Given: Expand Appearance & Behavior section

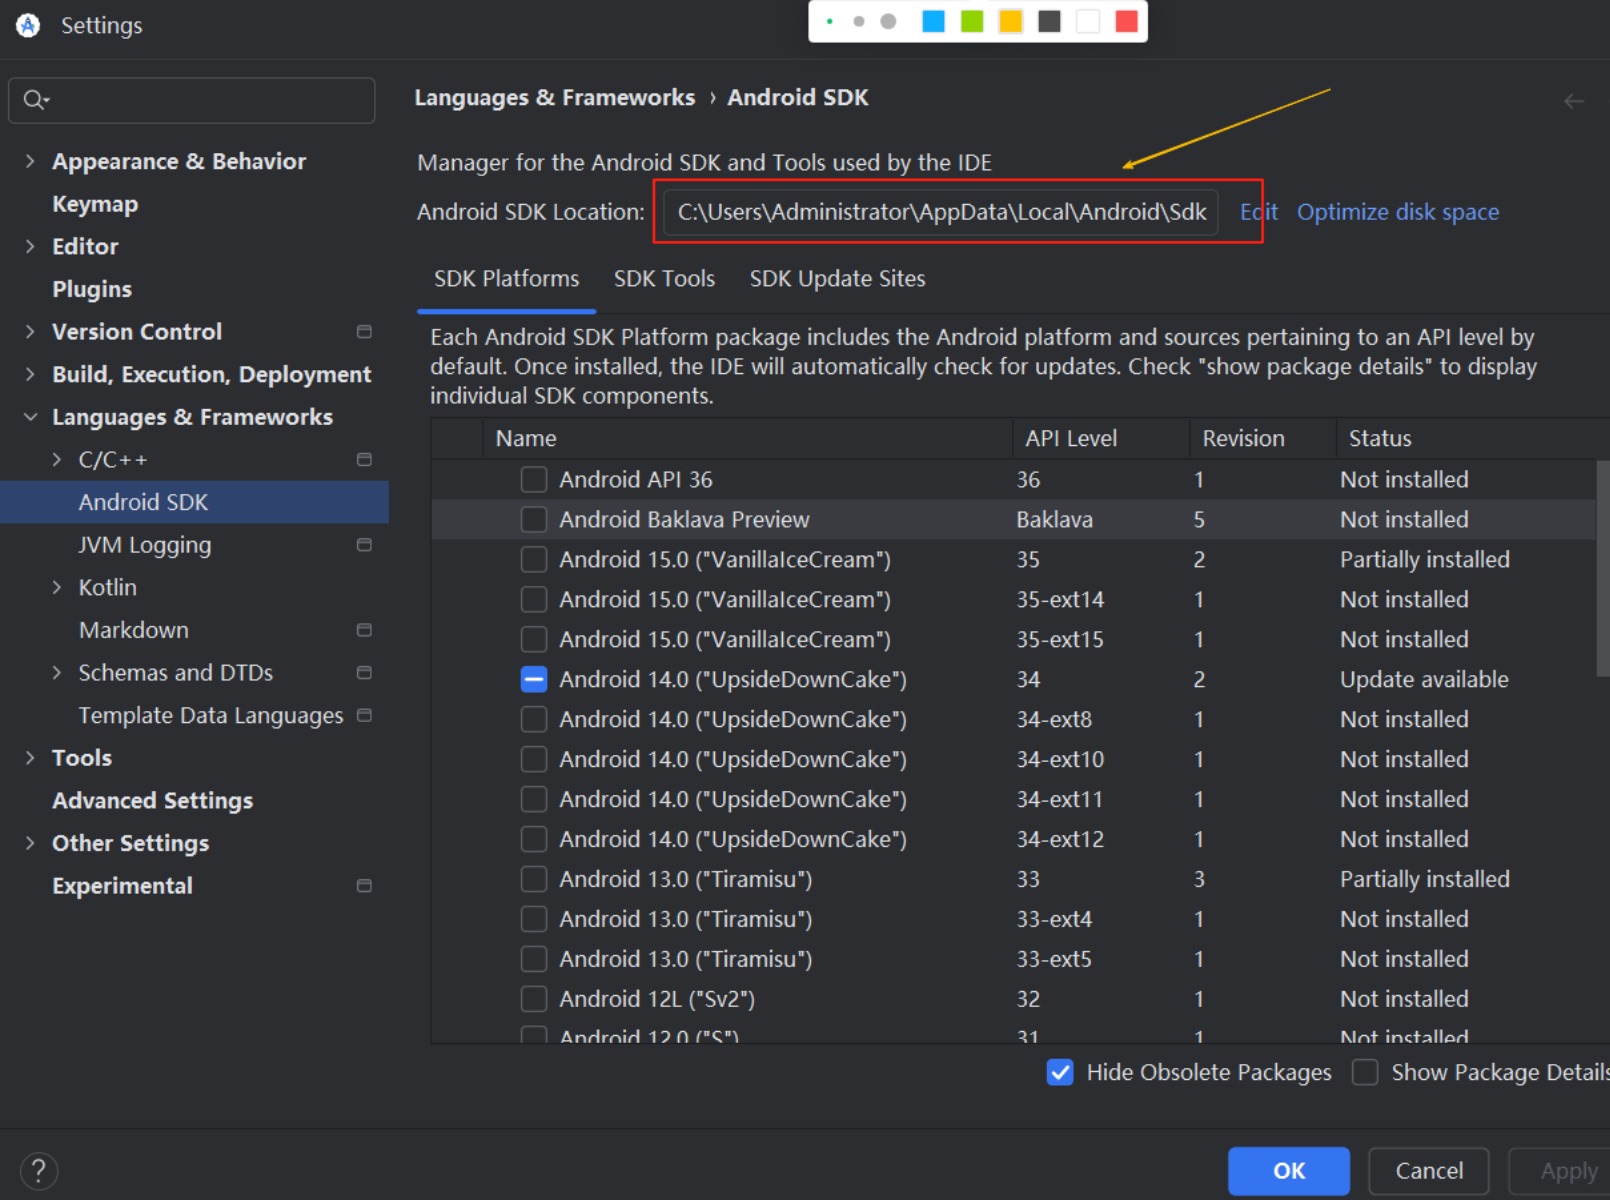Looking at the screenshot, I should coord(30,161).
